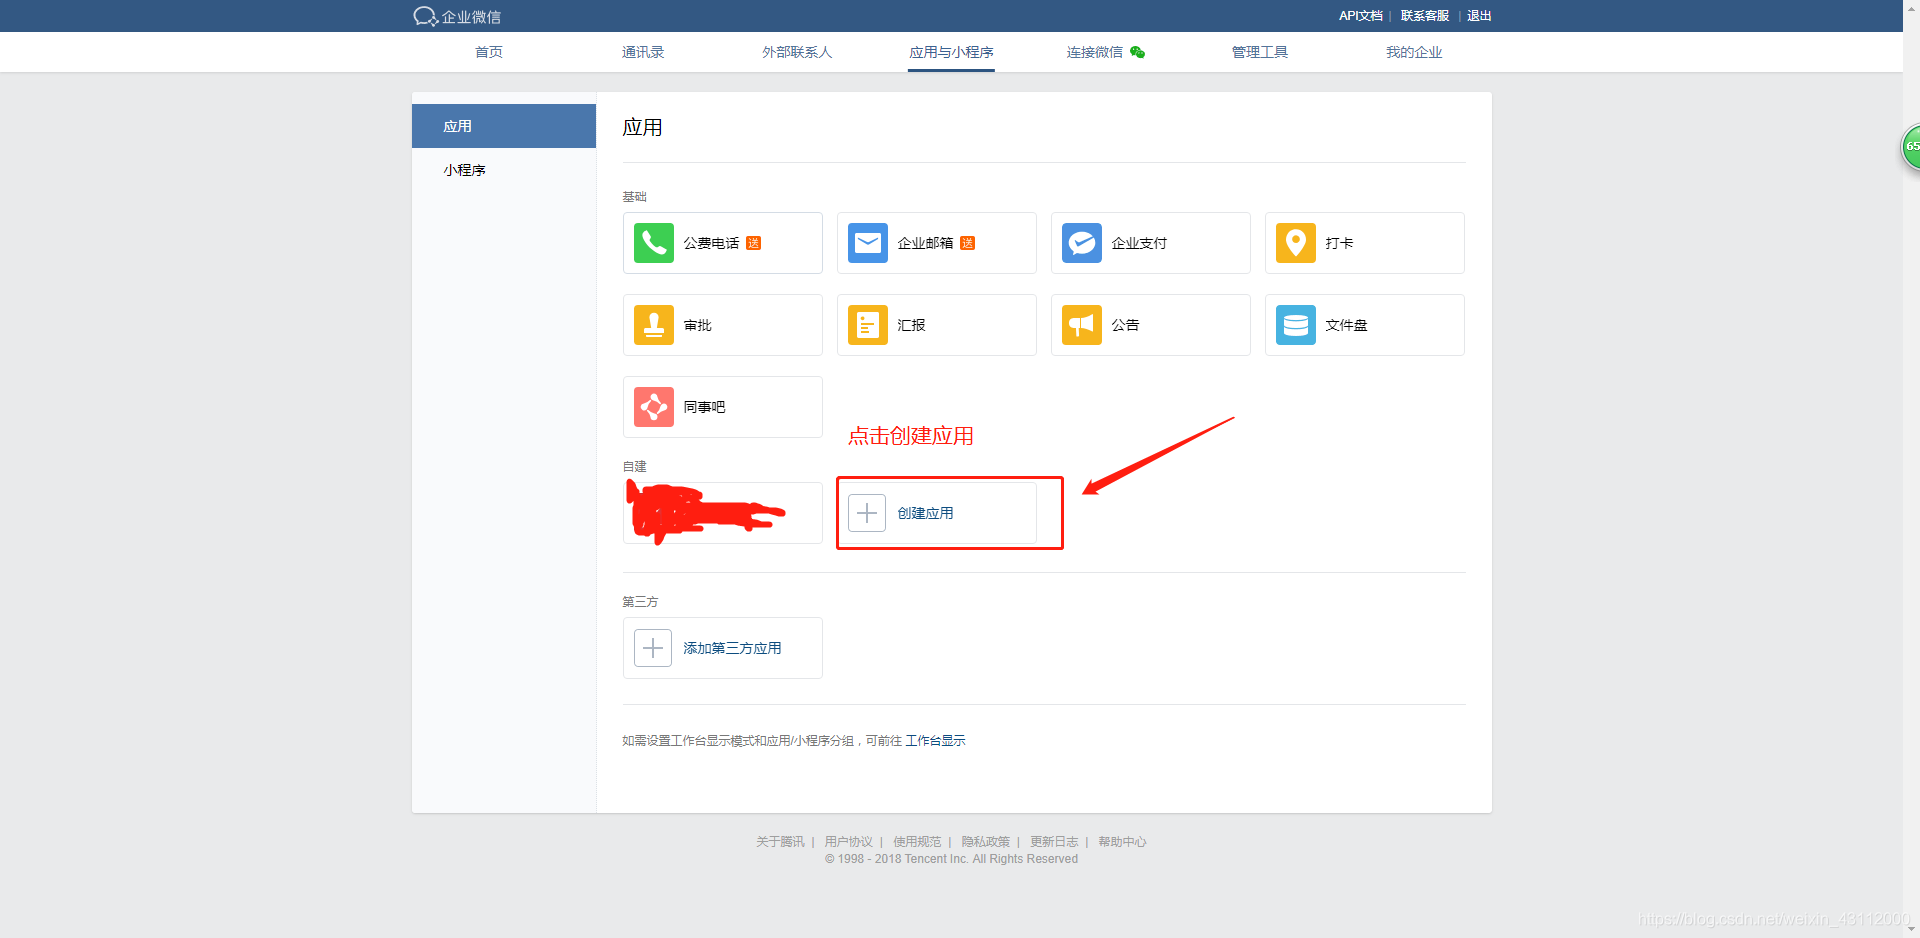Click the plus icon for 创建应用
Image resolution: width=1920 pixels, height=938 pixels.
pyautogui.click(x=867, y=513)
